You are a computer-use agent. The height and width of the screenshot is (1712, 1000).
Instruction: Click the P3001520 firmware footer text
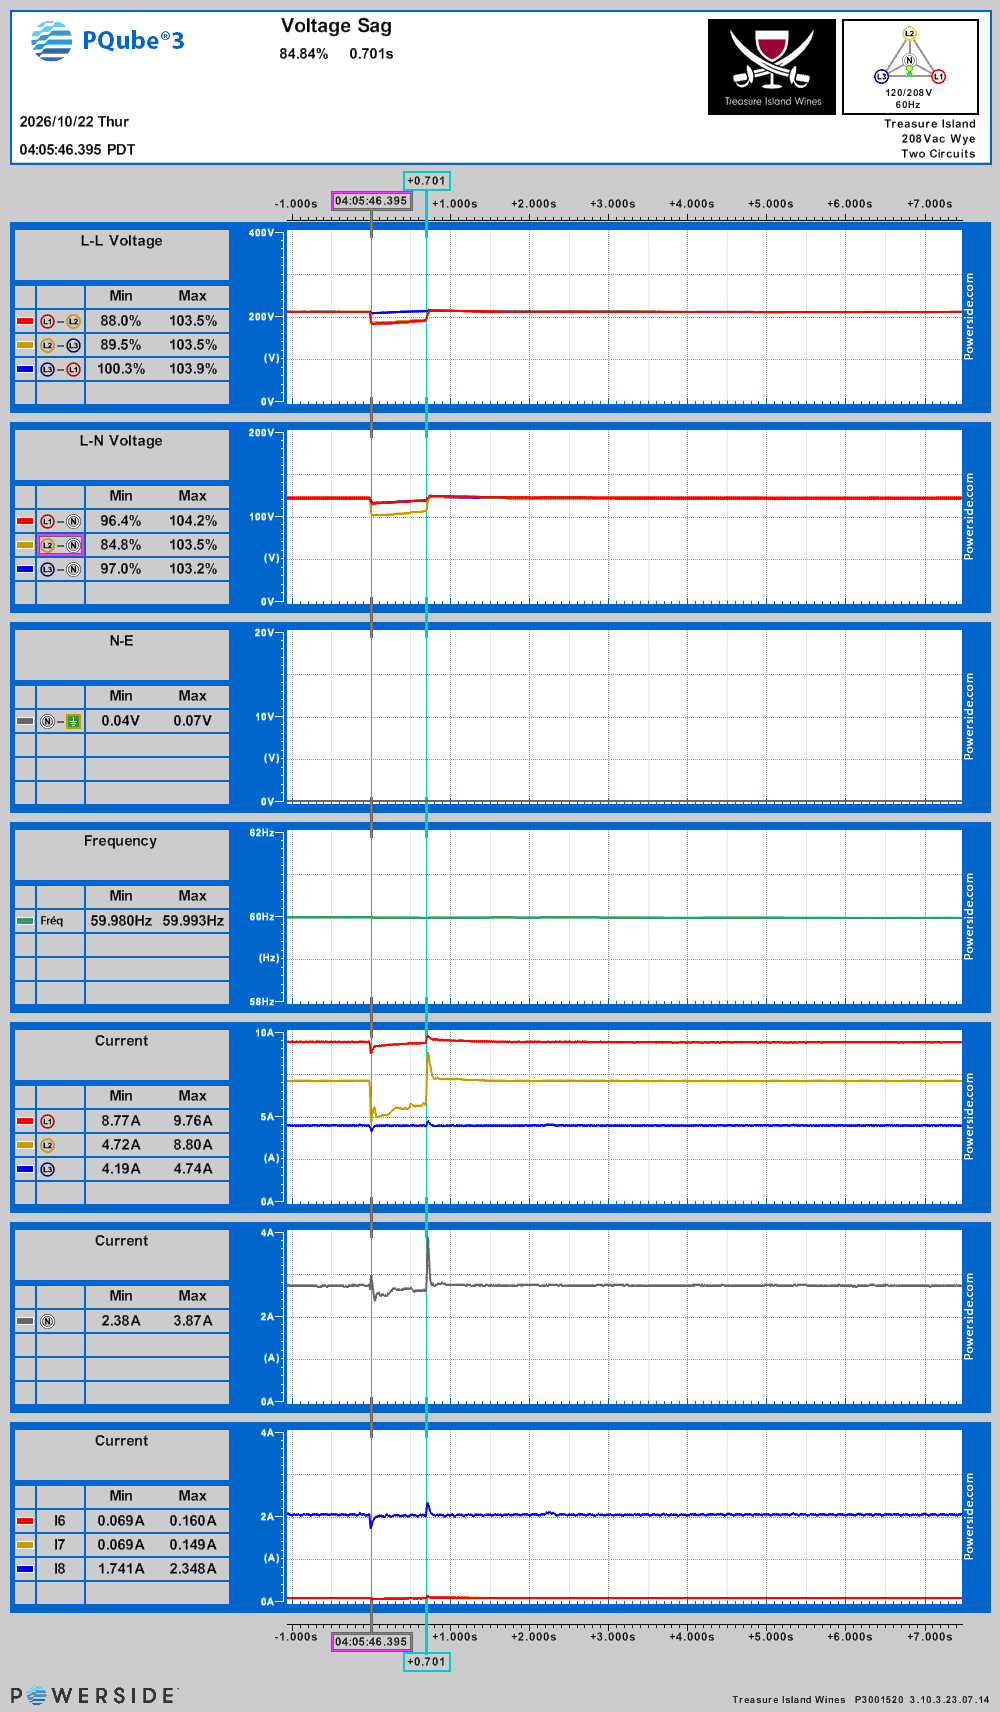coord(879,1700)
